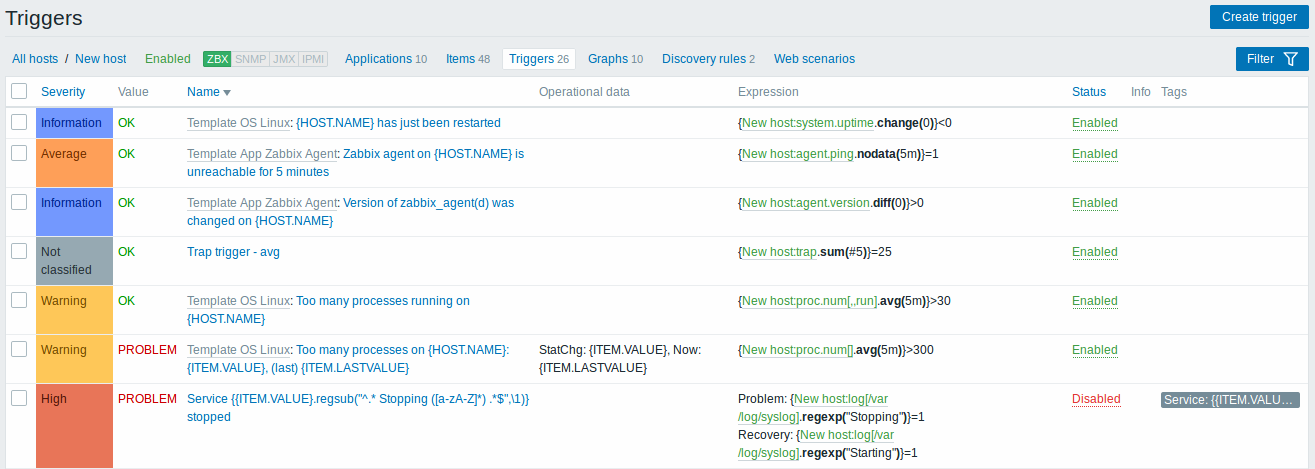The width and height of the screenshot is (1315, 469).
Task: Click the JMX availability badge
Action: pos(284,59)
